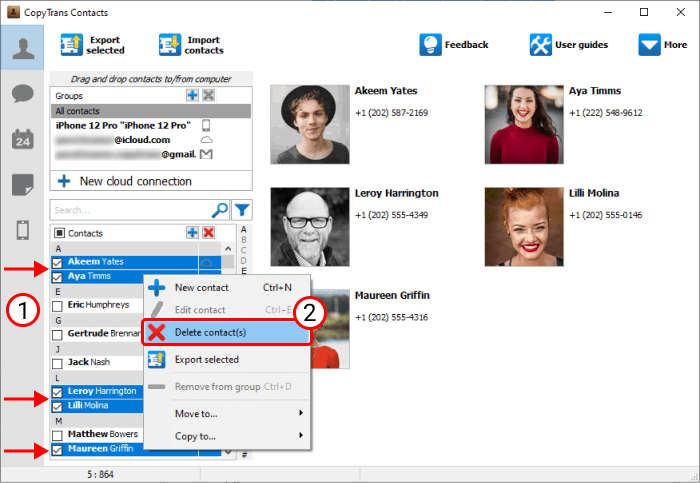Open the device phone section icon
This screenshot has width=700, height=483.
click(22, 230)
